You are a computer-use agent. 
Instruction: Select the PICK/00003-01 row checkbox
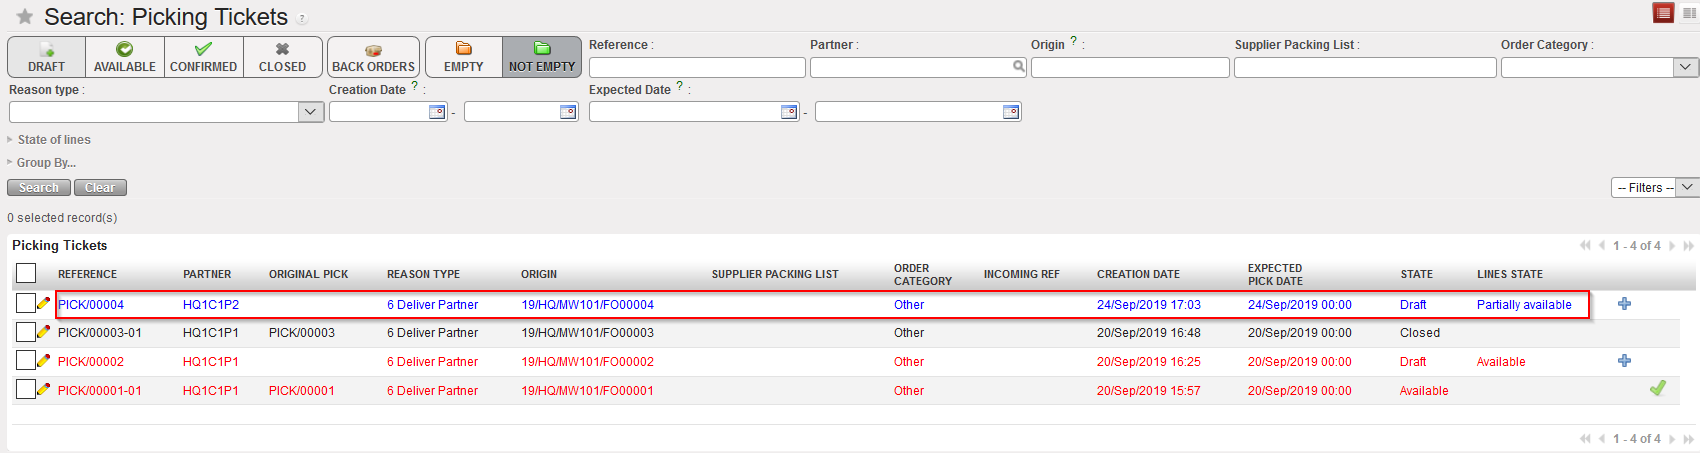pos(26,332)
